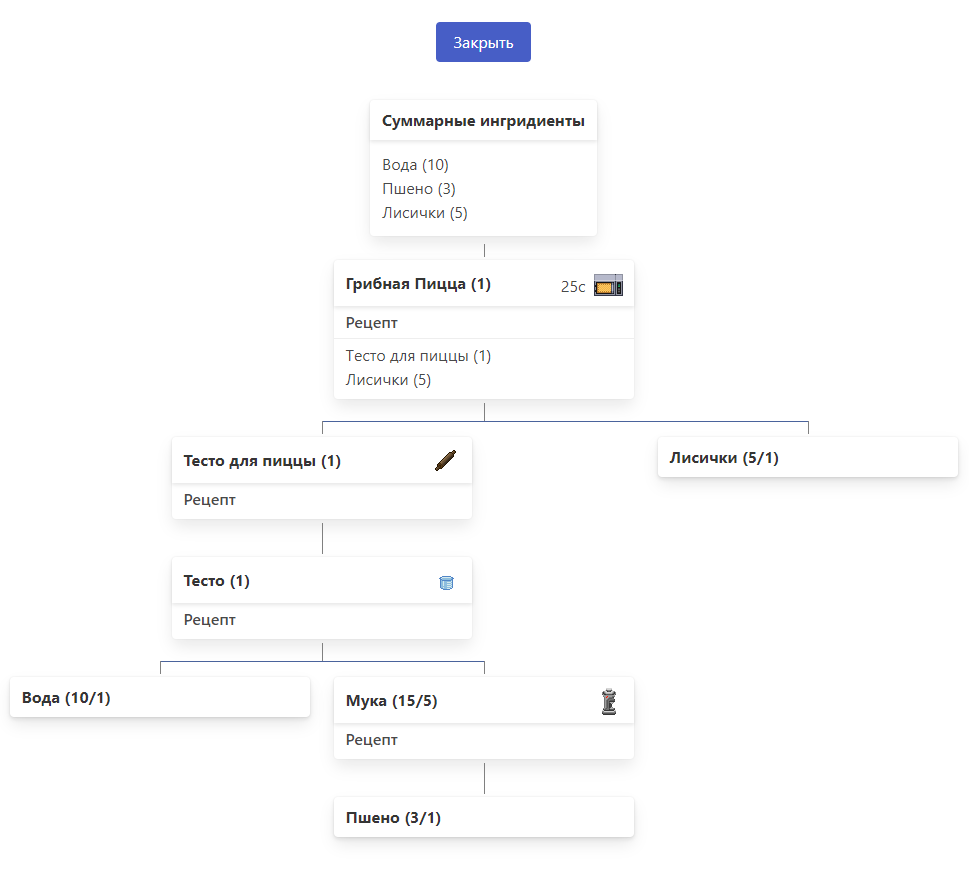Select Вода (10) in the summary ingredients
The height and width of the screenshot is (895, 969).
click(x=415, y=165)
